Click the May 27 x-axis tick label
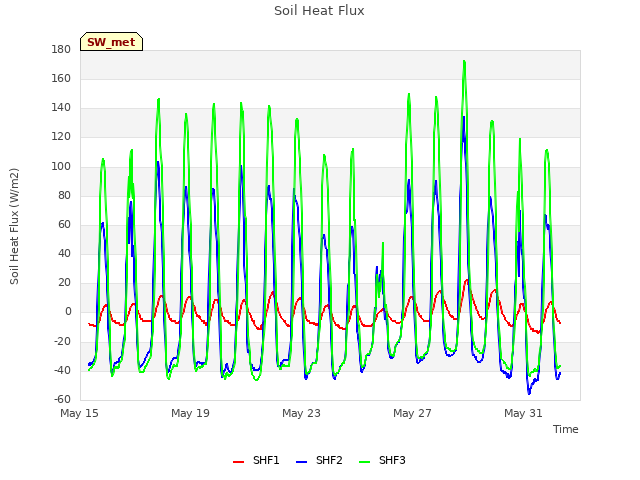Image resolution: width=640 pixels, height=480 pixels. 413,413
